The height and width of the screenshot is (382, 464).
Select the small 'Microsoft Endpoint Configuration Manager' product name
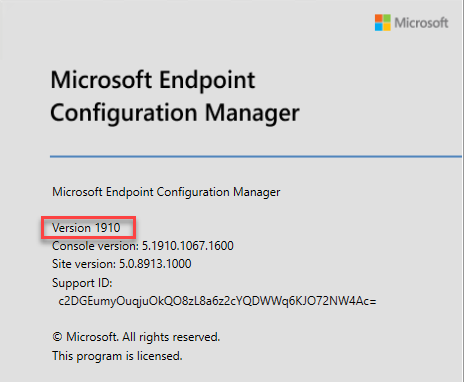tap(166, 192)
